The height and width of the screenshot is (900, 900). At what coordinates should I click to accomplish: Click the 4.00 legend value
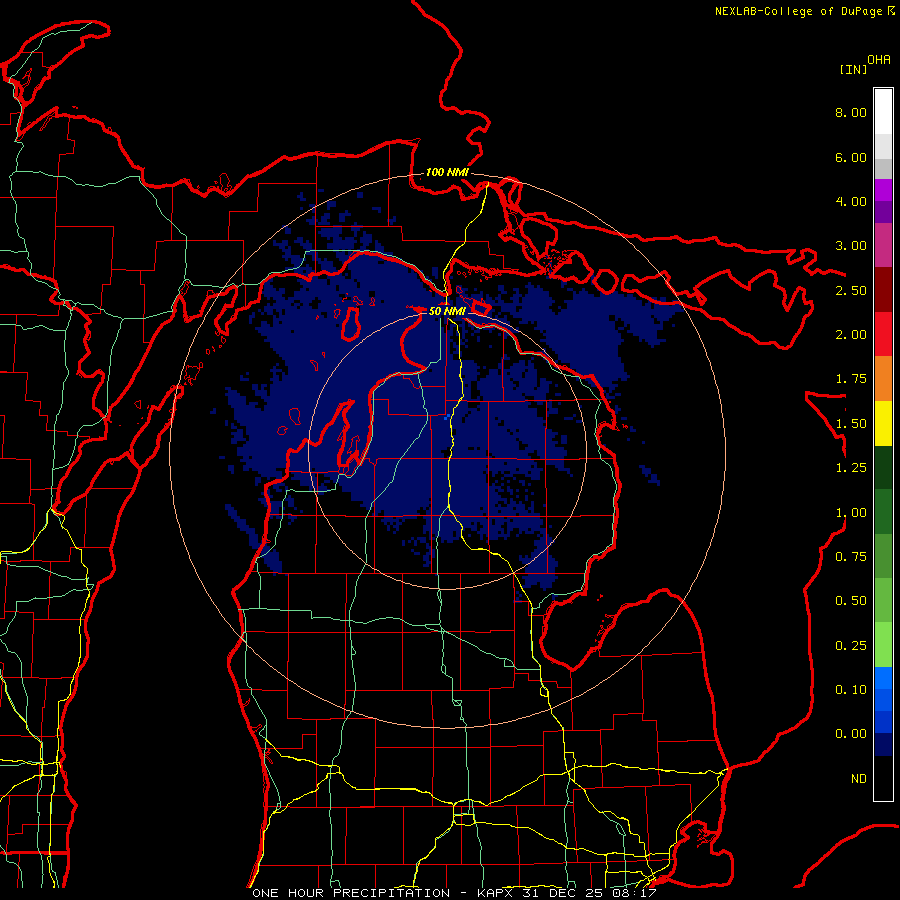[x=851, y=201]
